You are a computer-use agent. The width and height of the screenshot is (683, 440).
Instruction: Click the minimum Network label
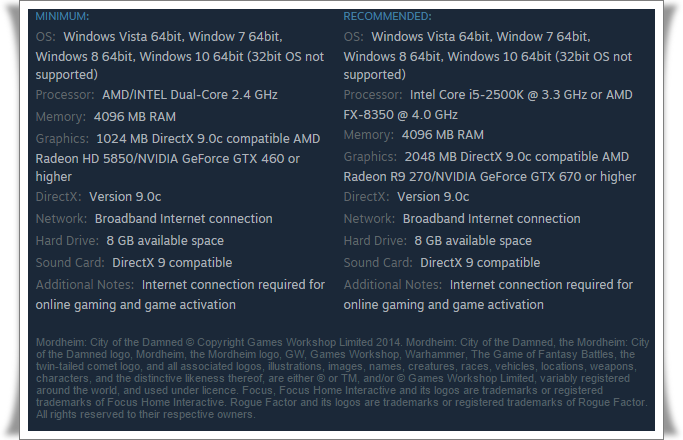coord(61,219)
